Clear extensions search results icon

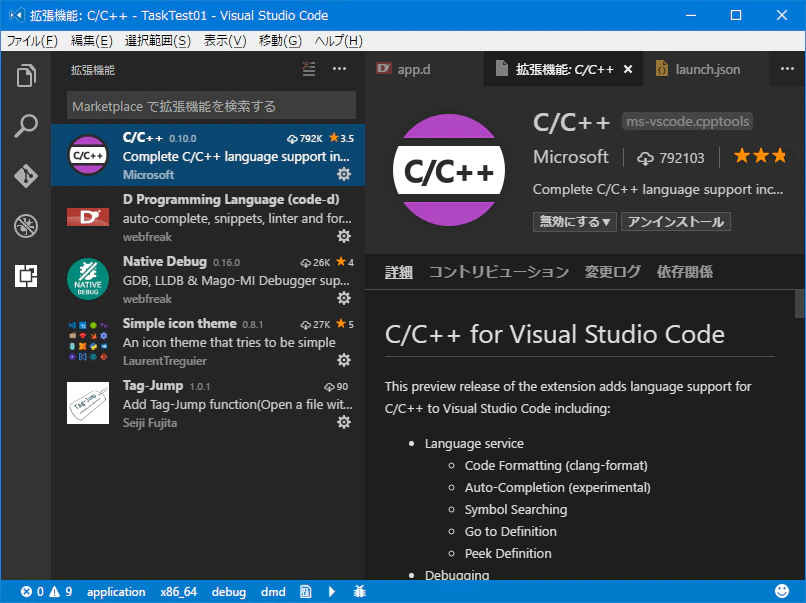[309, 69]
